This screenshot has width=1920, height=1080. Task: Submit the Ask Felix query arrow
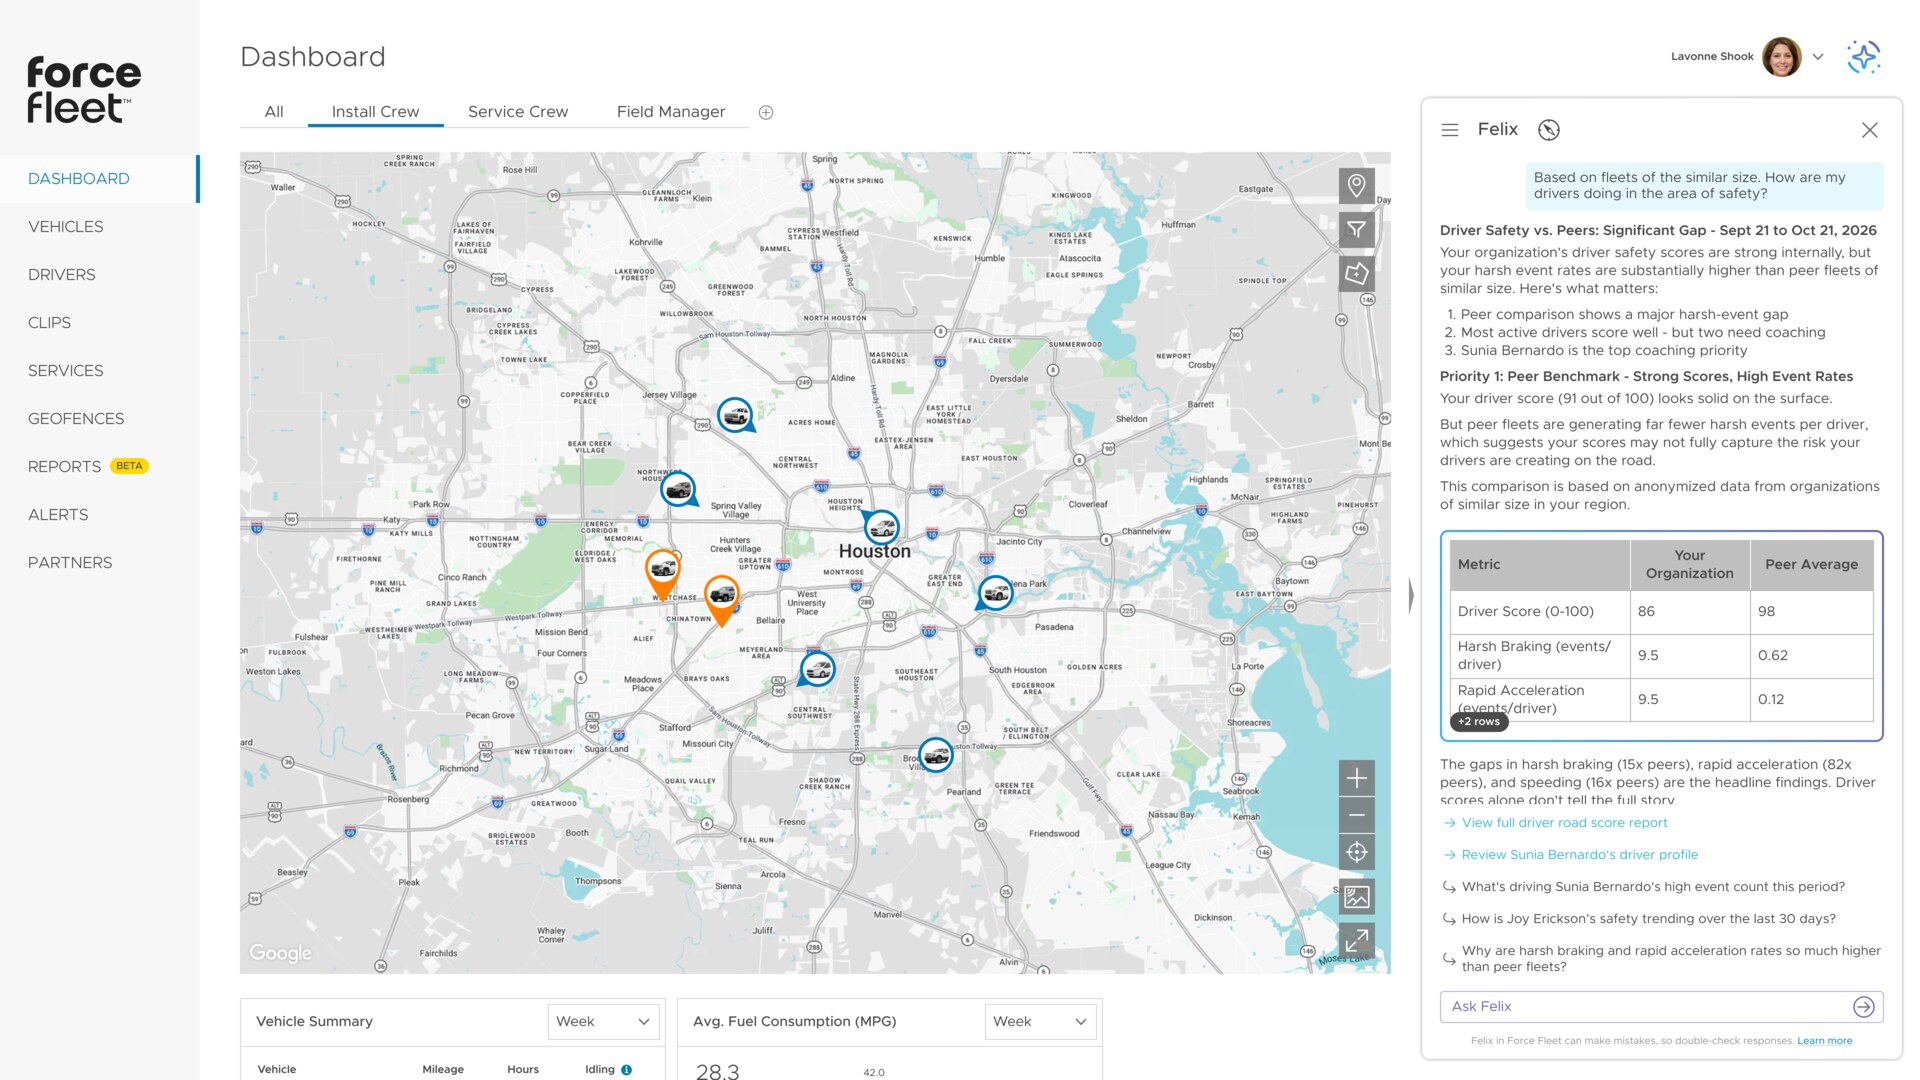click(x=1863, y=1007)
